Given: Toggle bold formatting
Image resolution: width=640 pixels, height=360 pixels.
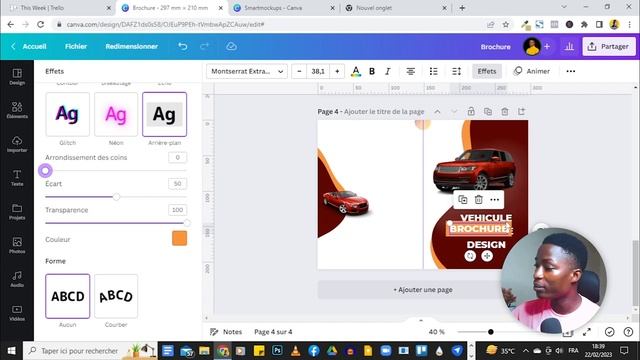Looking at the screenshot, I should [372, 71].
